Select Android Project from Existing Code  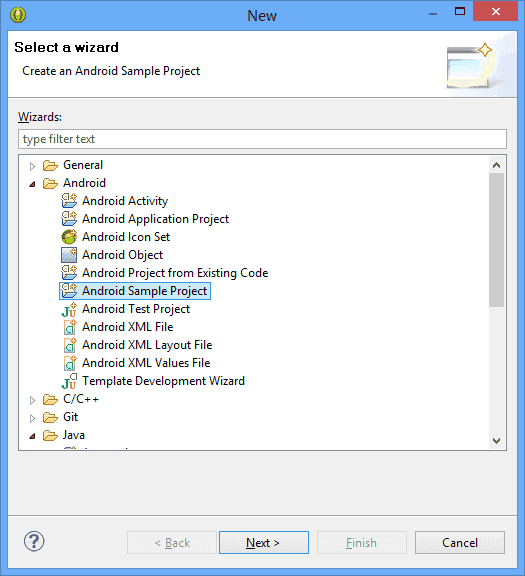pos(175,273)
